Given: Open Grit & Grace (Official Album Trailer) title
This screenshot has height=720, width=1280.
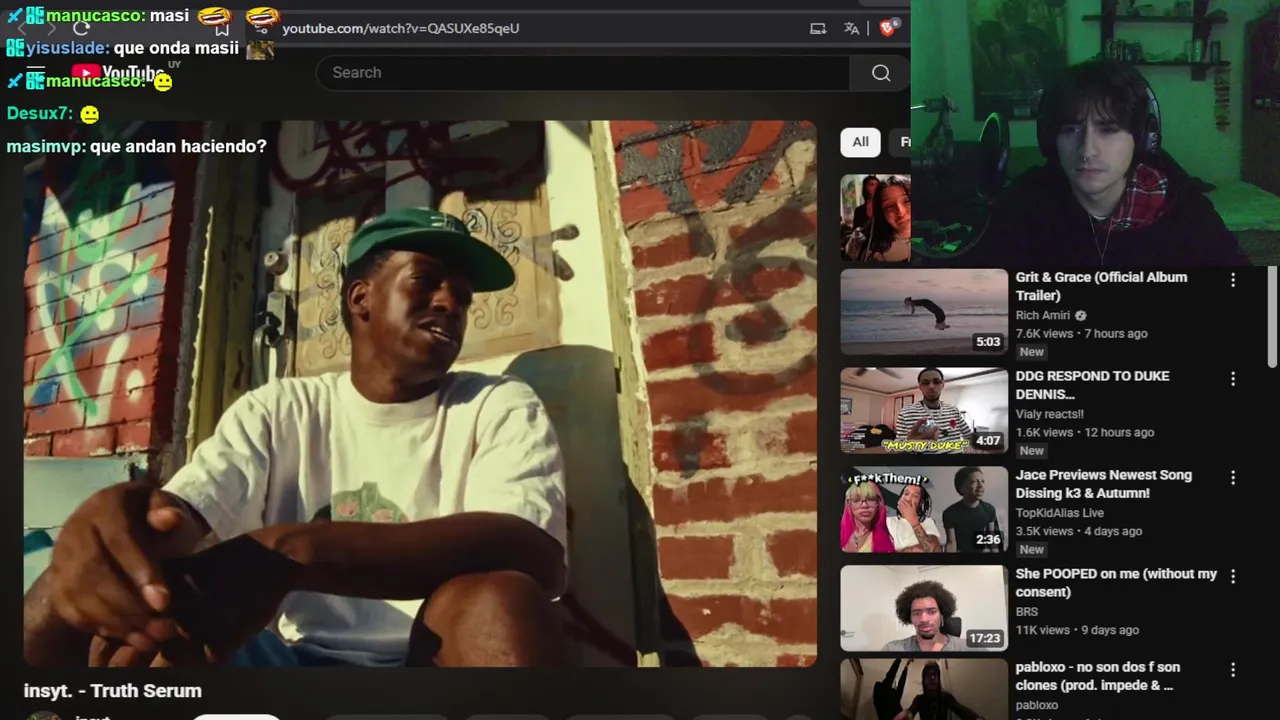Looking at the screenshot, I should 1101,286.
